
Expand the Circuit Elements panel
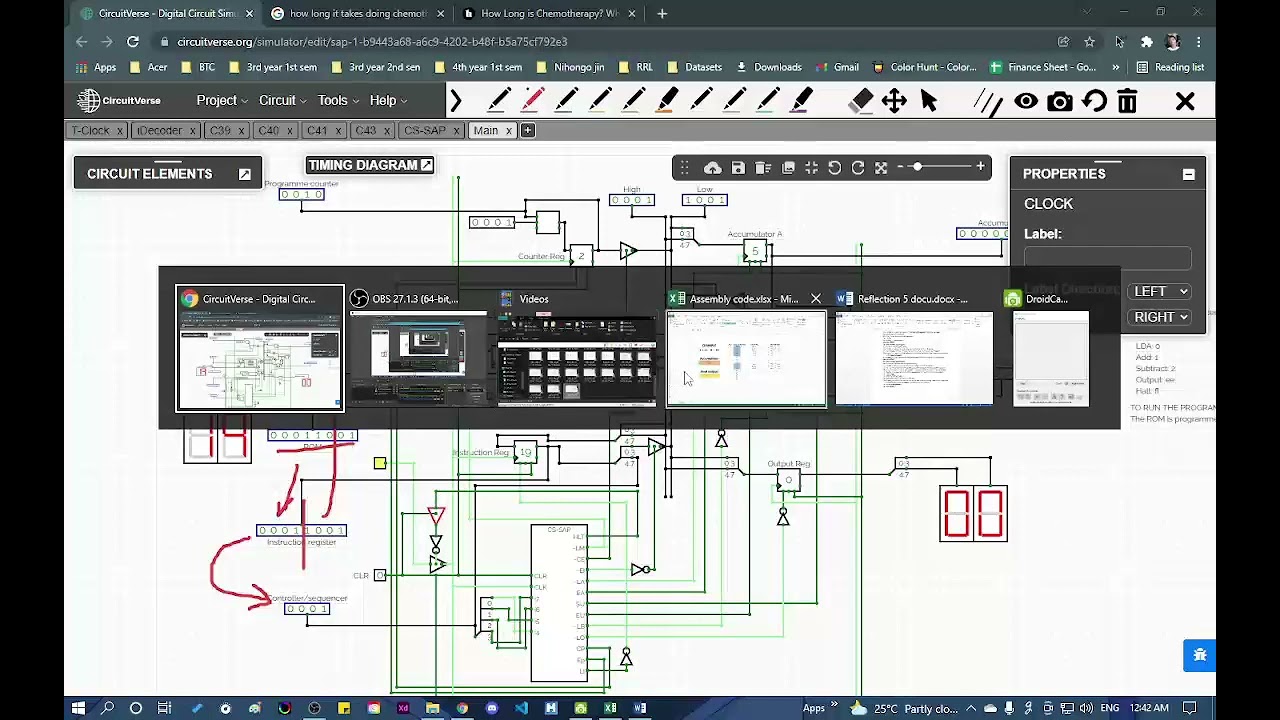244,174
